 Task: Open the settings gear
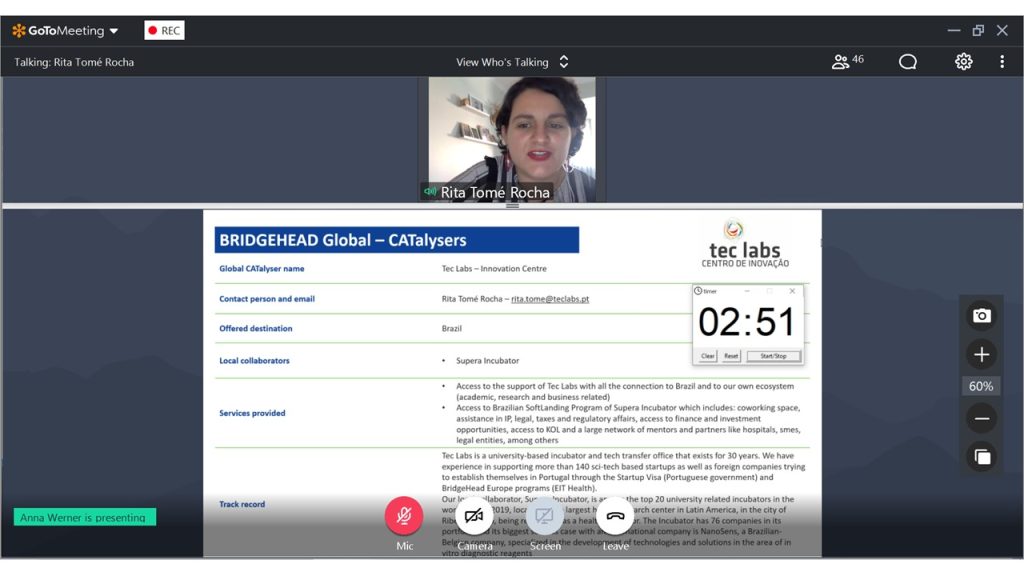click(x=963, y=61)
